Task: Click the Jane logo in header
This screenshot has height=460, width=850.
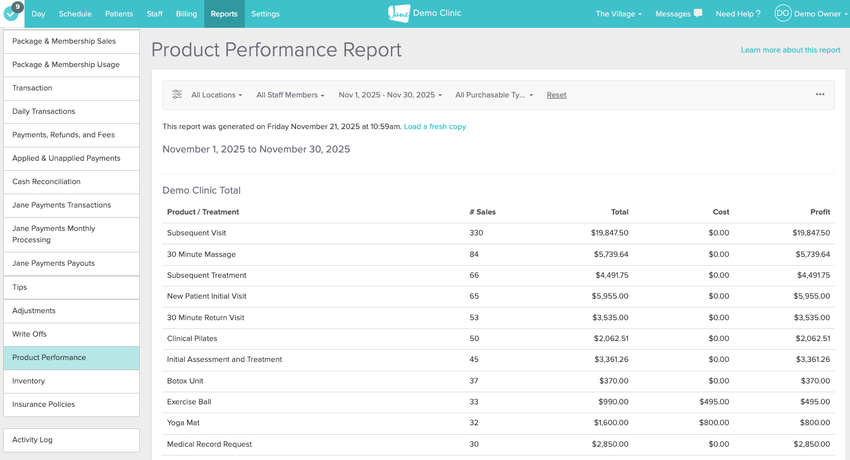Action: click(x=398, y=14)
